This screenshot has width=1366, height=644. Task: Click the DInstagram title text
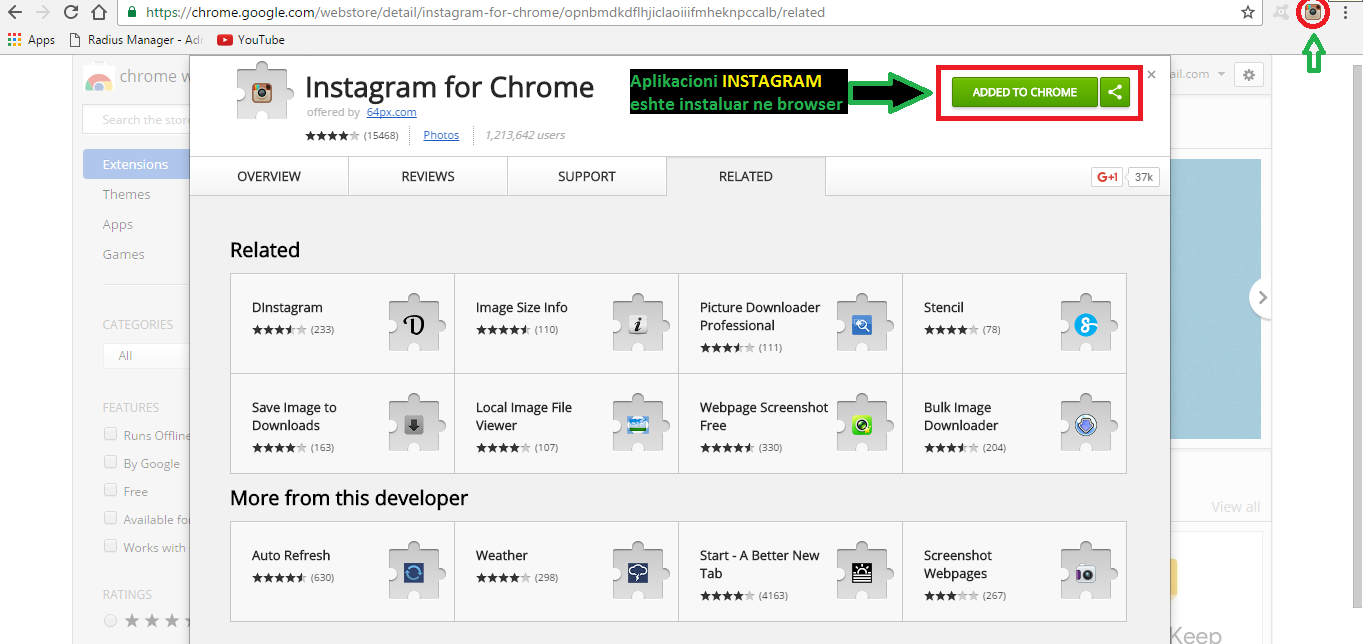coord(287,307)
